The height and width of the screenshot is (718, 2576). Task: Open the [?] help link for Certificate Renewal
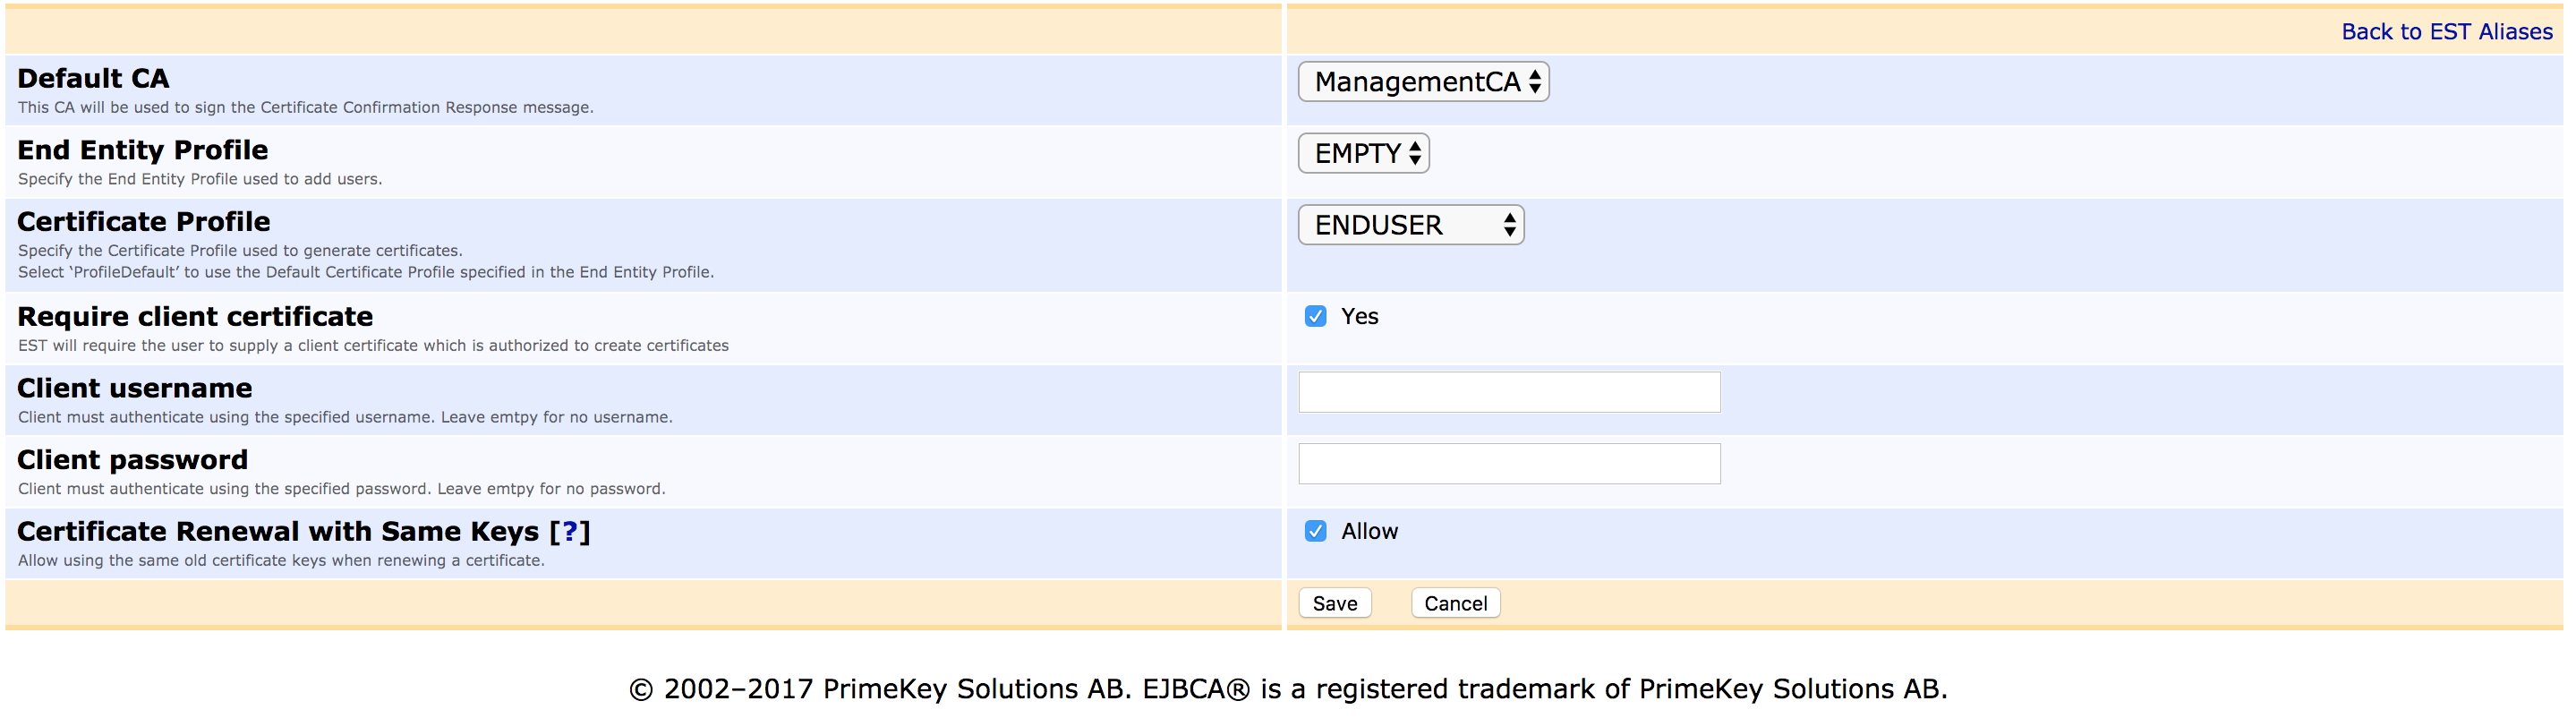(570, 532)
